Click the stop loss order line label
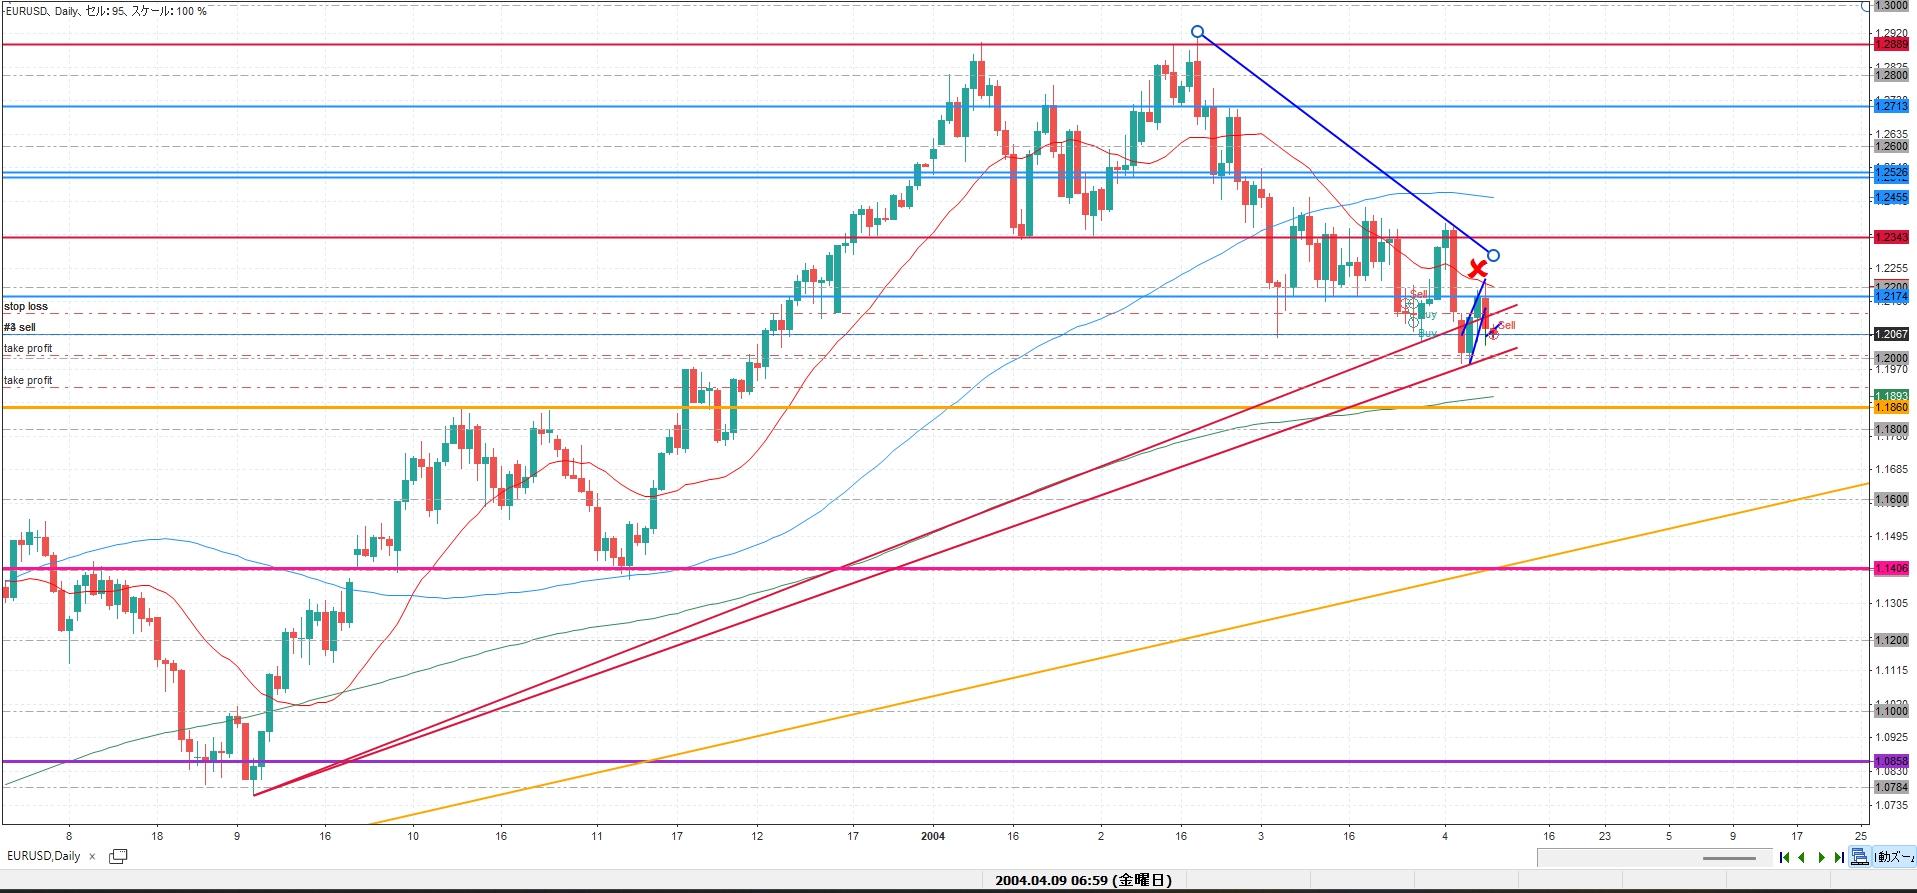1917x893 pixels. (x=26, y=306)
